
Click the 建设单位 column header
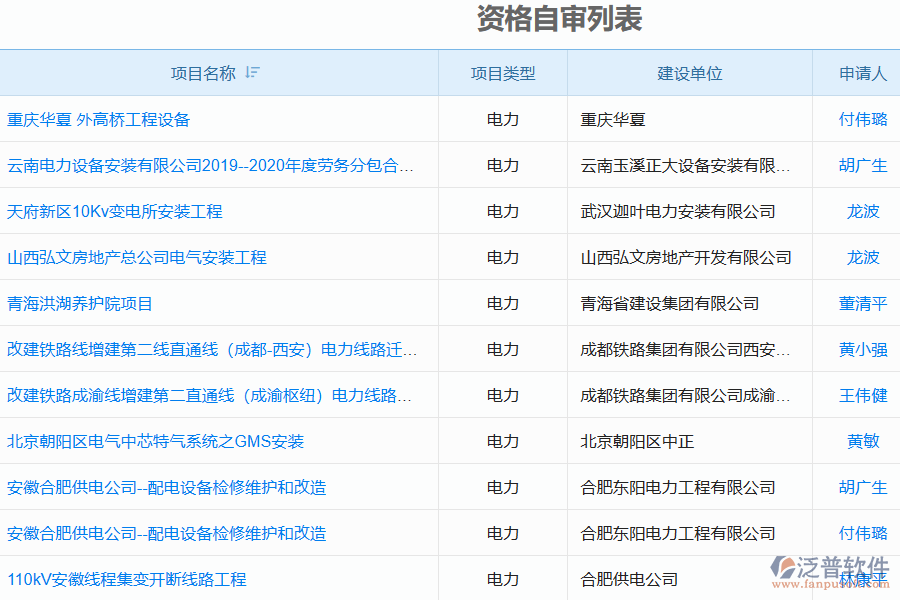[691, 72]
